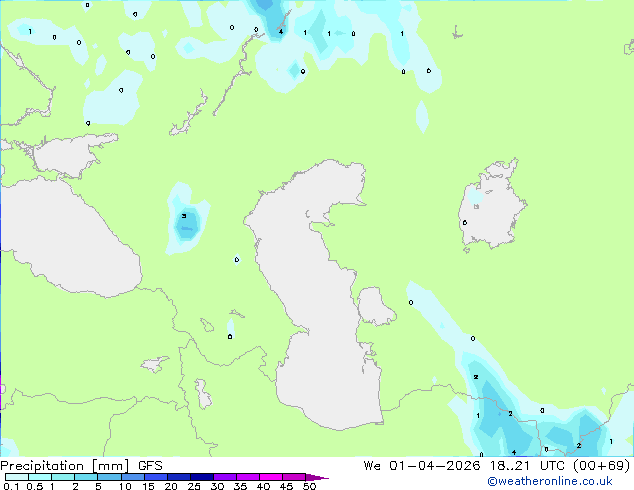634x490 pixels.
Task: Click the 1 to 2 mm legend swatch
Action: (x=63, y=477)
